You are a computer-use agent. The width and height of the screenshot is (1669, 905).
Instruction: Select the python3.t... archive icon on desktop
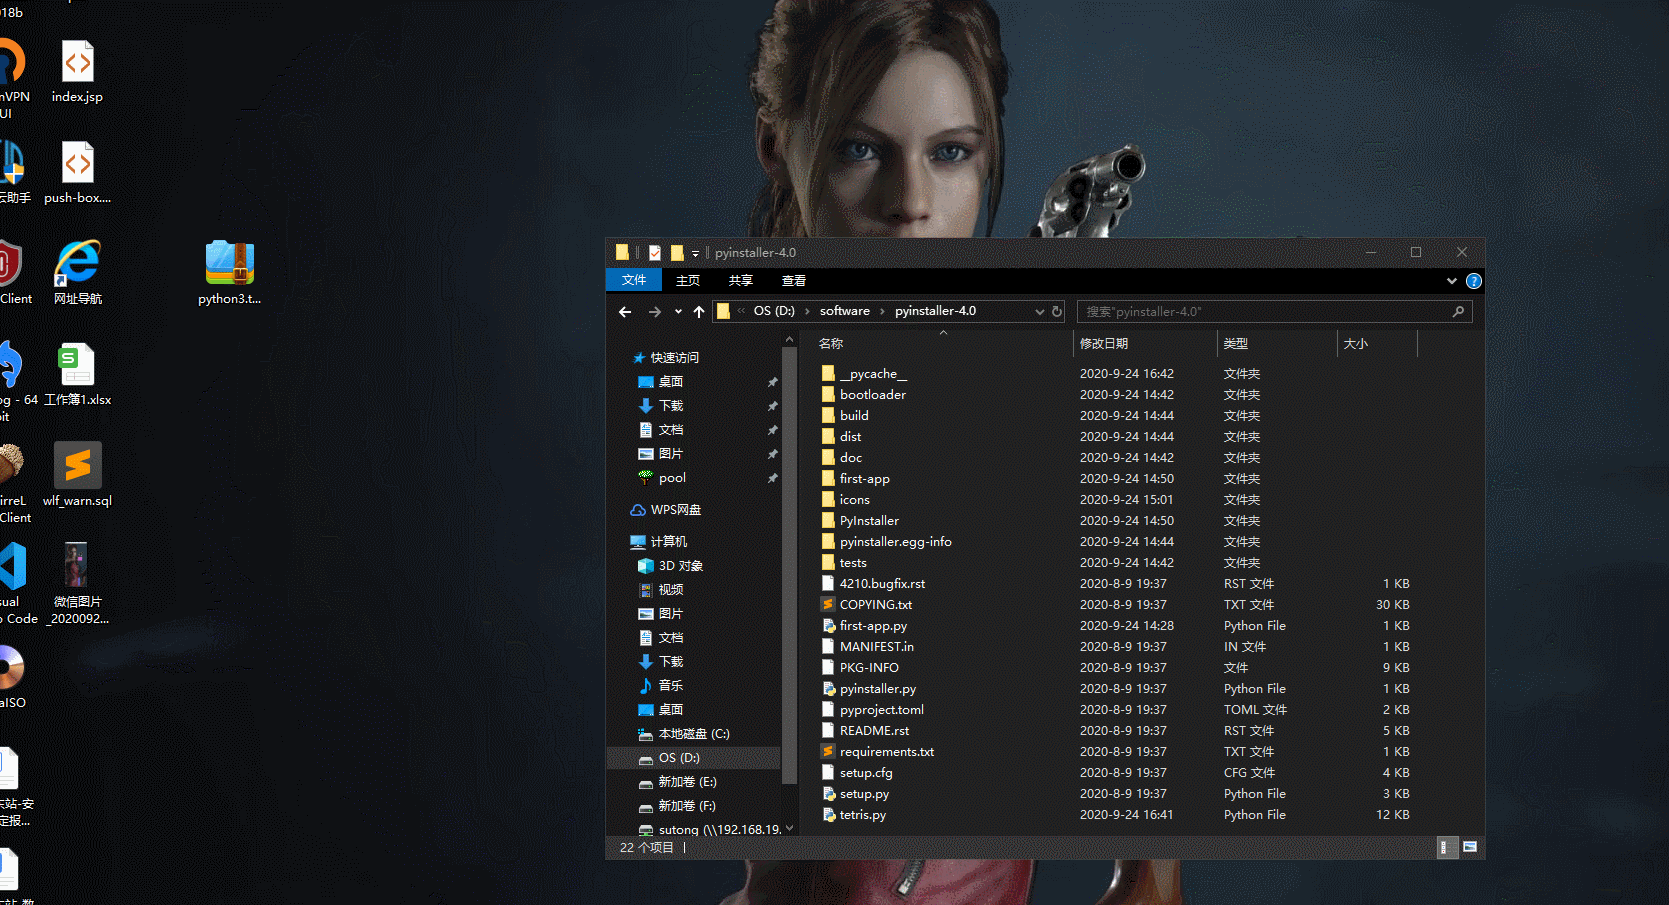click(229, 273)
